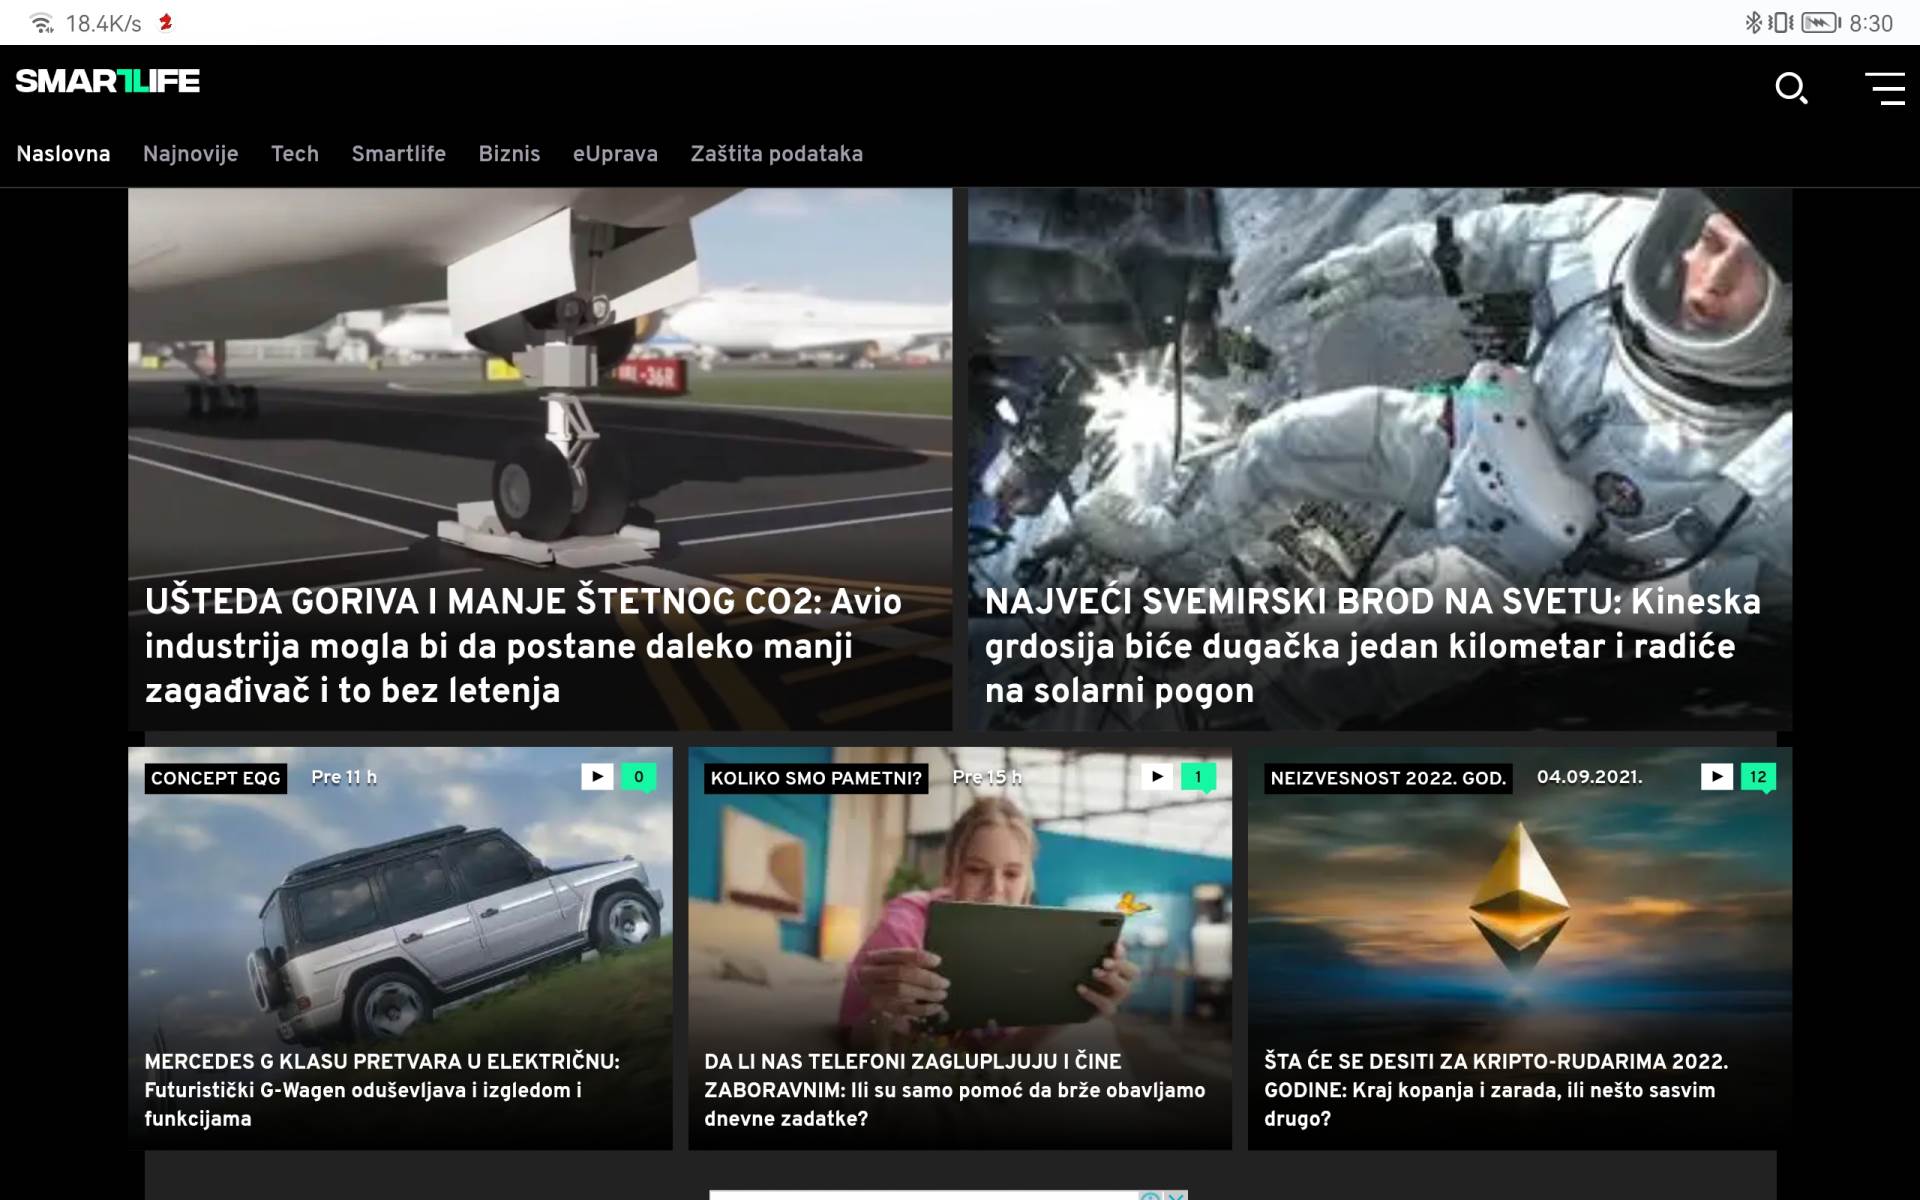Open comments via the '1' badge on the telefoni article

1197,775
